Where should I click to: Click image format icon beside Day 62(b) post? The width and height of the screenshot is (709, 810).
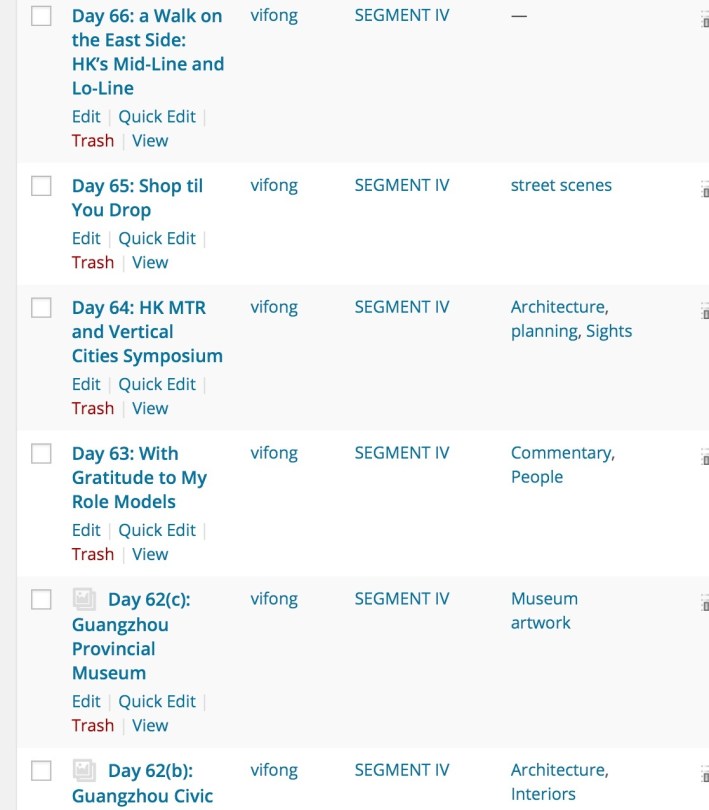point(85,770)
